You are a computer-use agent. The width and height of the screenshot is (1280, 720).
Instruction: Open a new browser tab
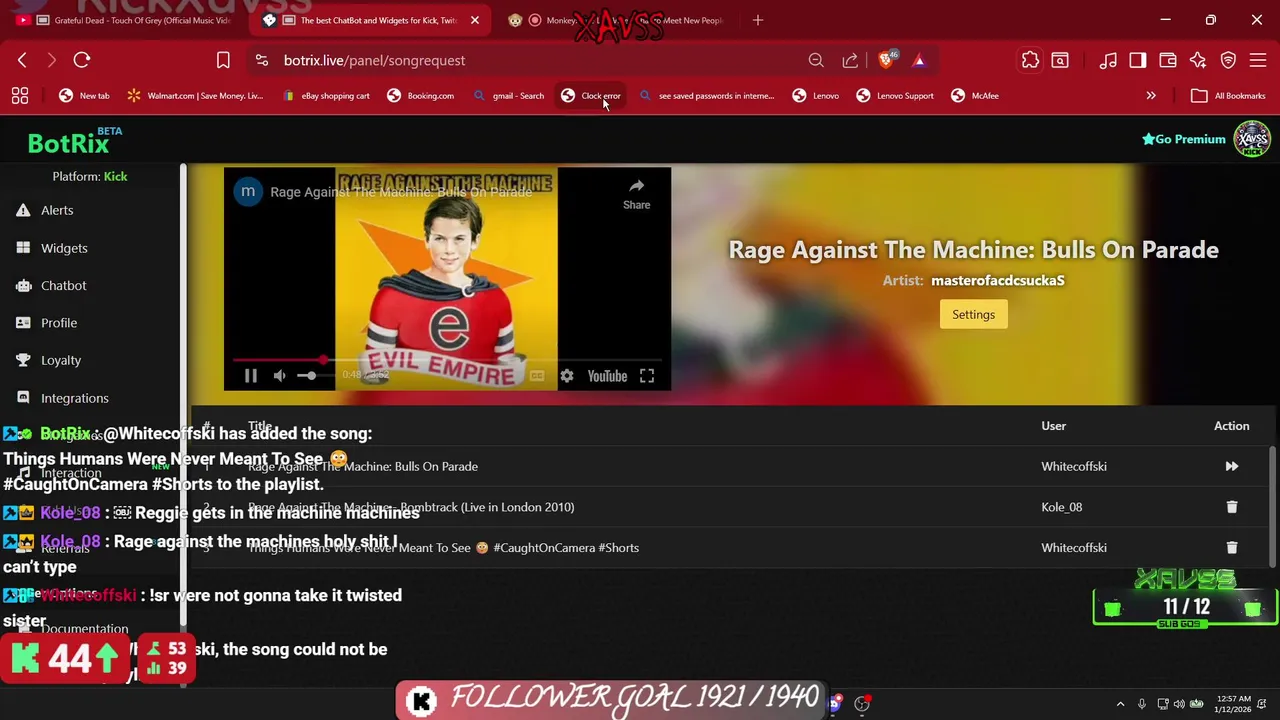tap(758, 20)
